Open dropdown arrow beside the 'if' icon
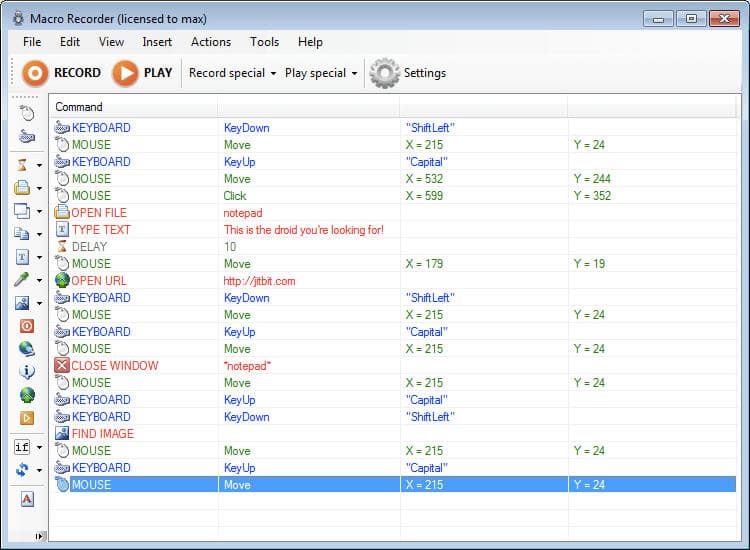Image resolution: width=750 pixels, height=550 pixels. (x=39, y=448)
